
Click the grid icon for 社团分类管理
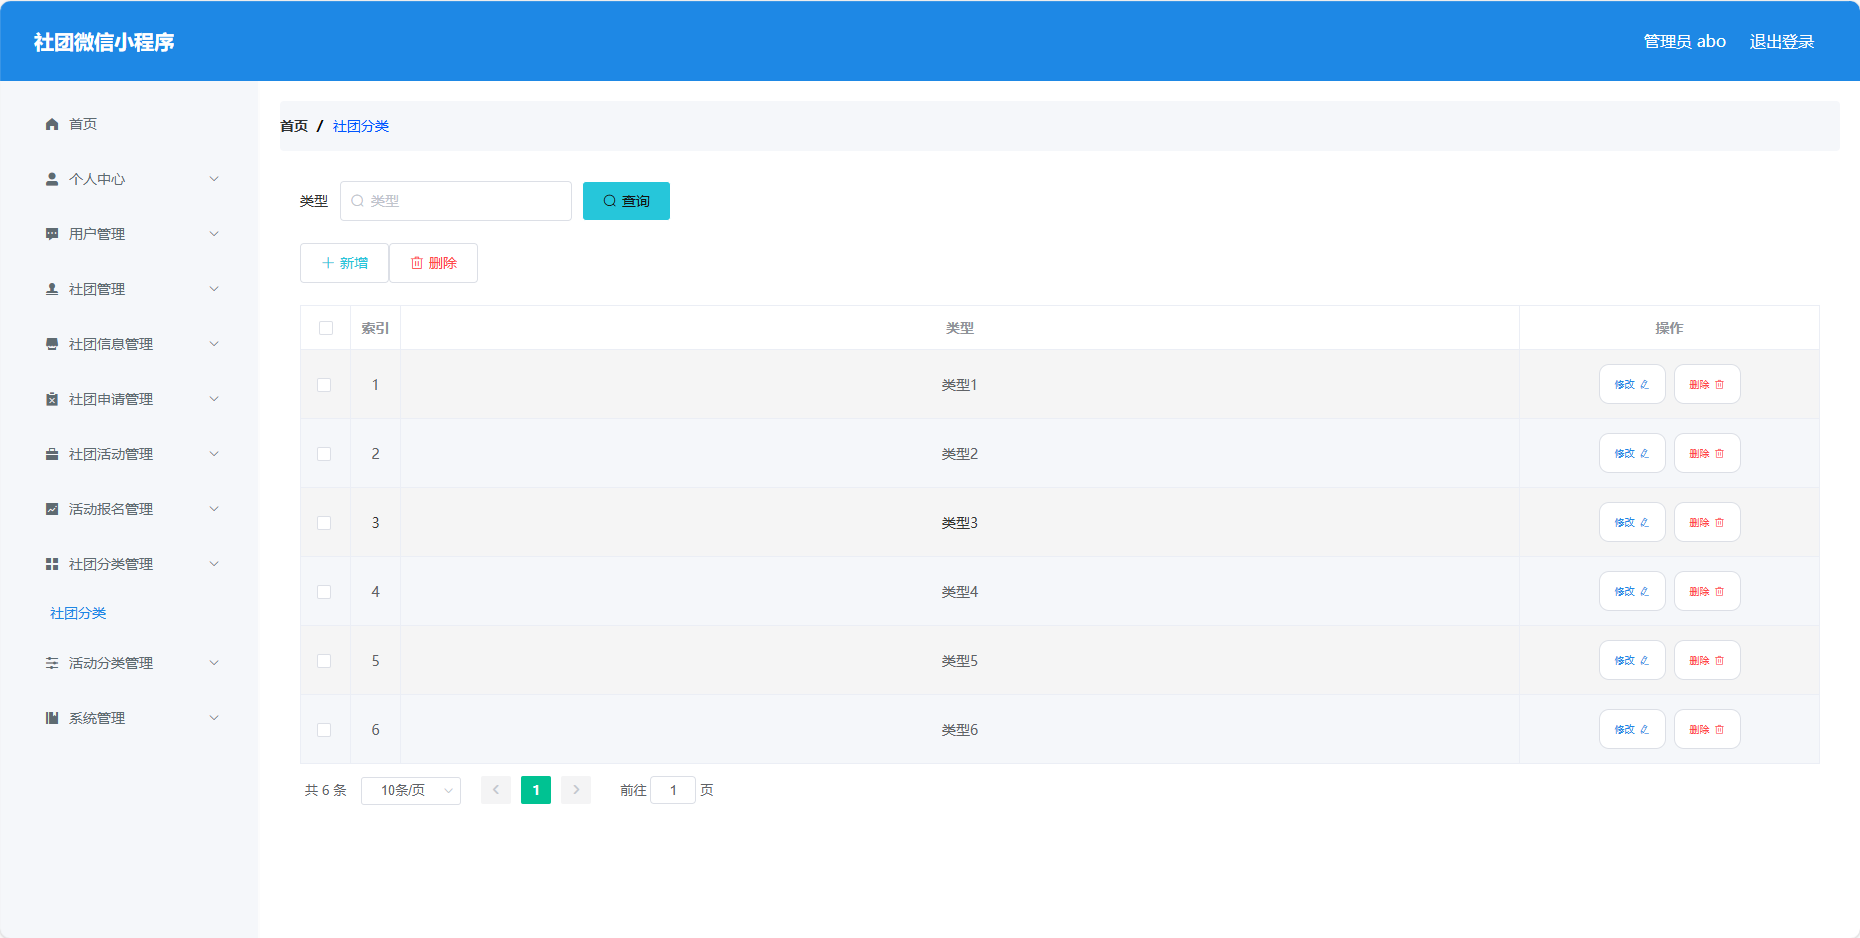click(x=52, y=564)
